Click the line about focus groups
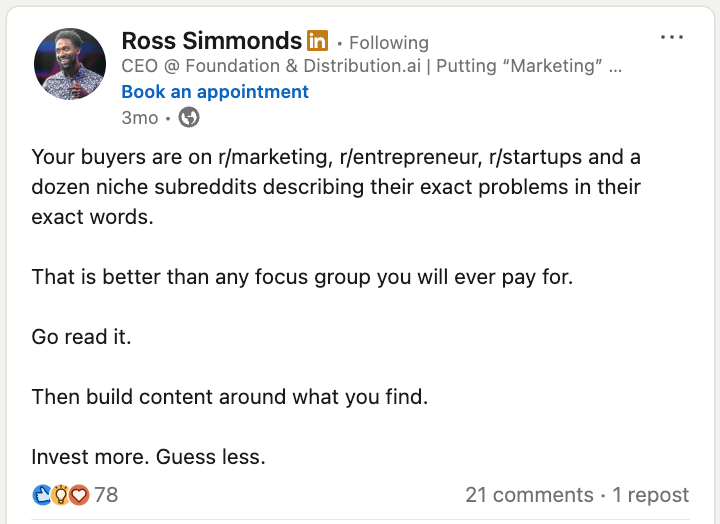 coord(302,277)
